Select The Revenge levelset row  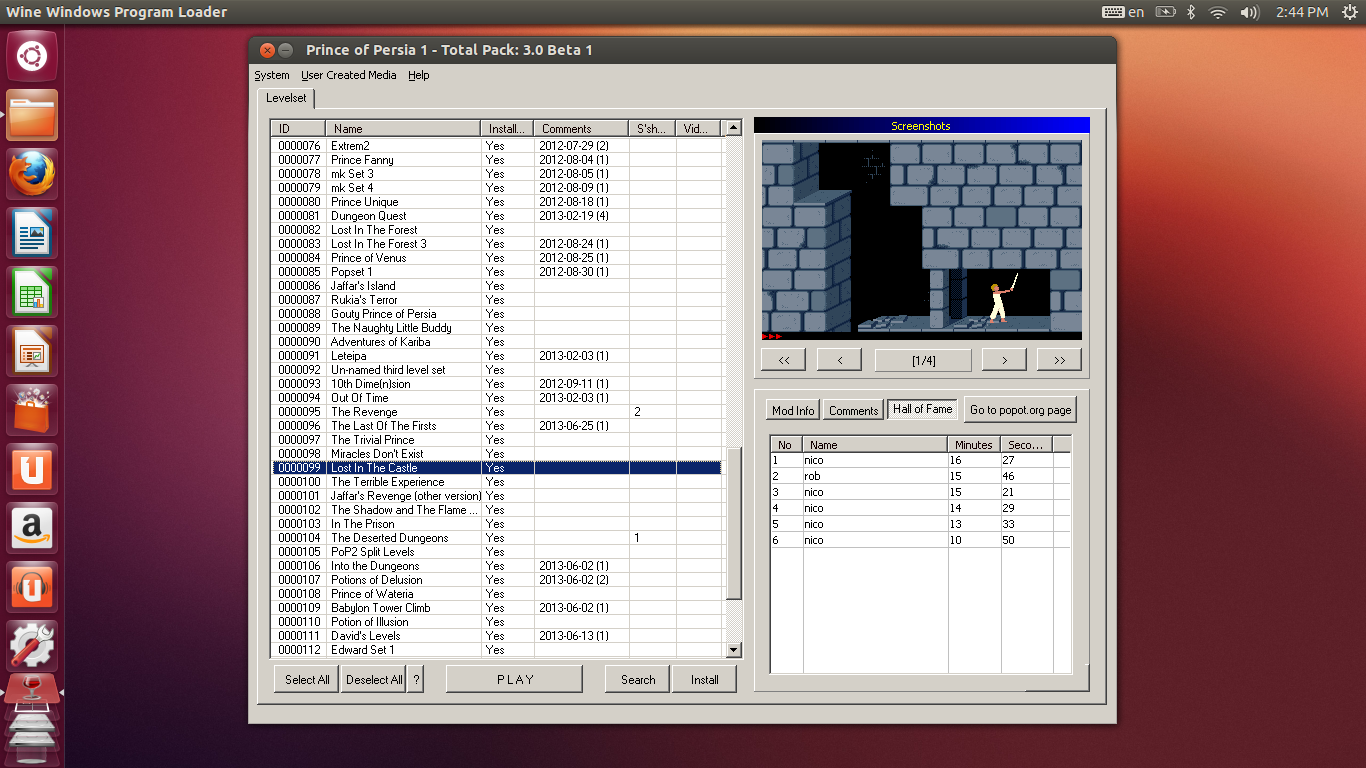497,412
